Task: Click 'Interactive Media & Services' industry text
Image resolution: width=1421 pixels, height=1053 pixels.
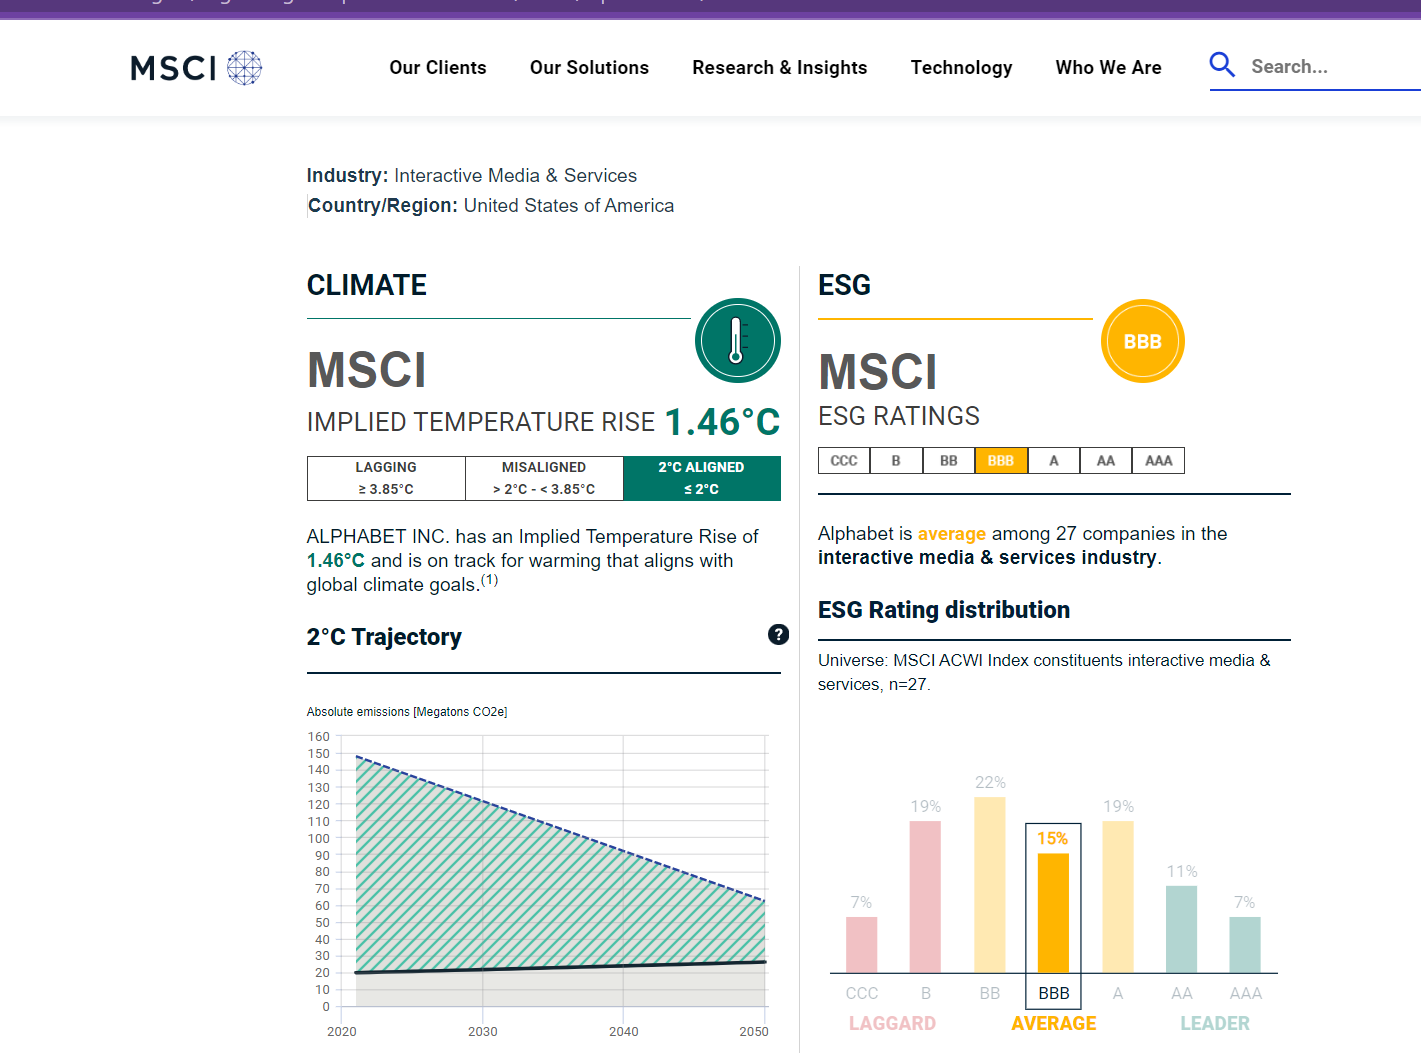Action: [x=515, y=176]
